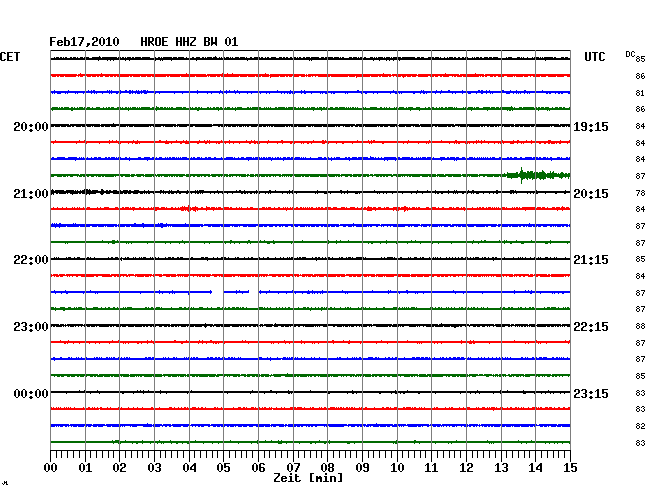Screen dimensions: 650x494
Task: Click the 20:15 UTC time label
Action: click(591, 194)
